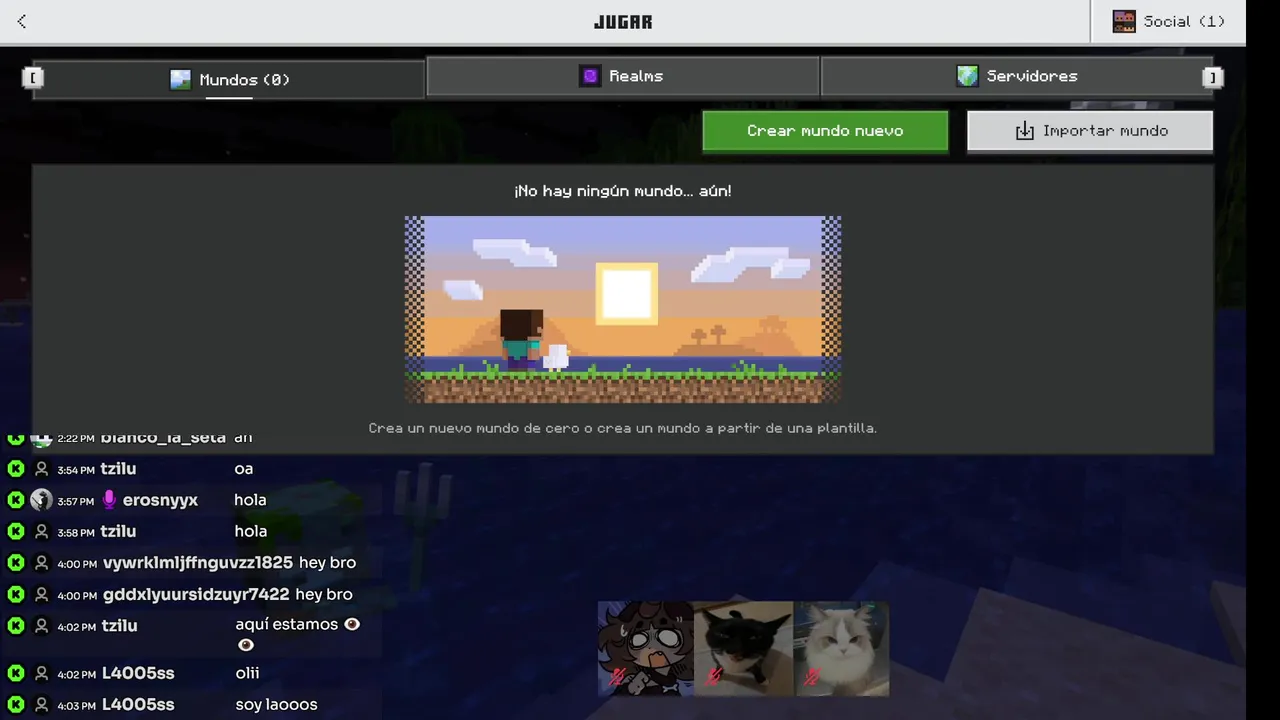
Task: Click the 'soy laooos' chat message
Action: pyautogui.click(x=276, y=704)
